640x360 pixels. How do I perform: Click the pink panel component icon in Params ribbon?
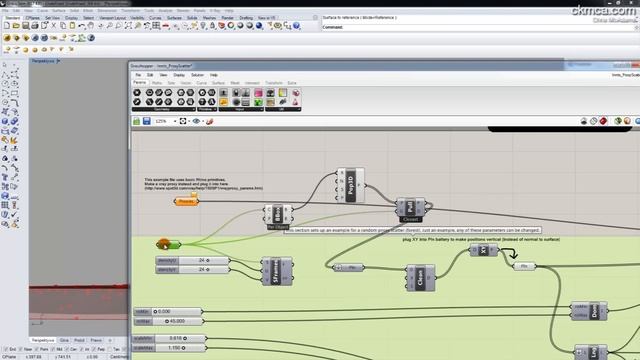click(x=258, y=93)
